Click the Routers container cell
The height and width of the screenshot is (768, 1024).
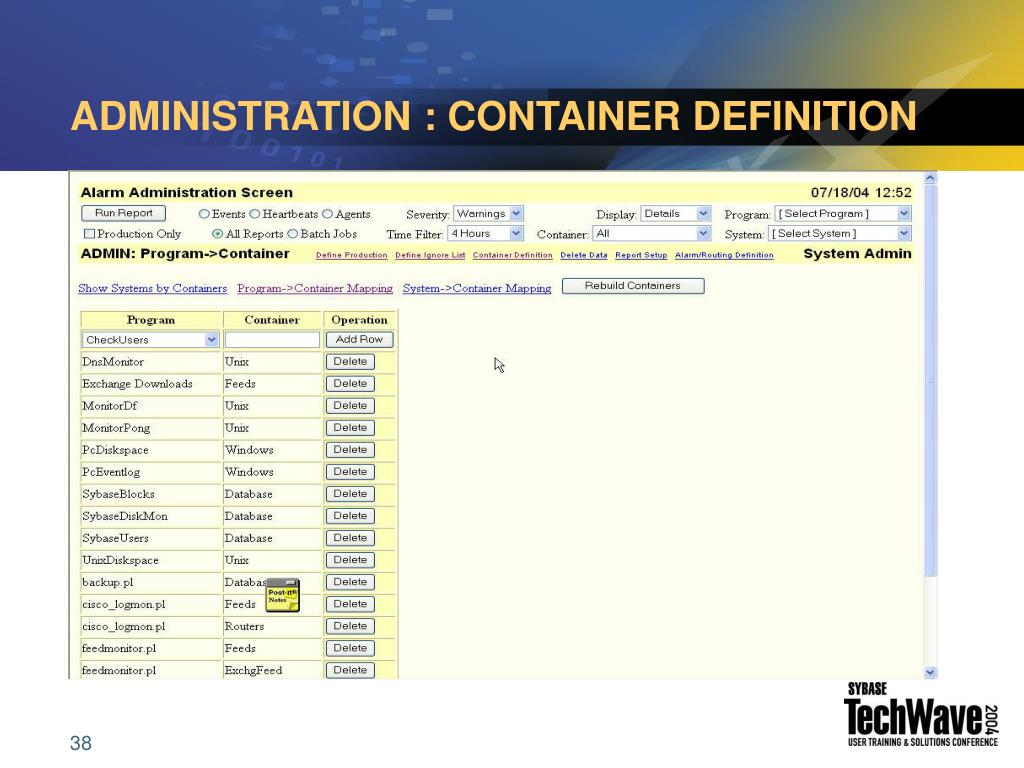(x=272, y=626)
